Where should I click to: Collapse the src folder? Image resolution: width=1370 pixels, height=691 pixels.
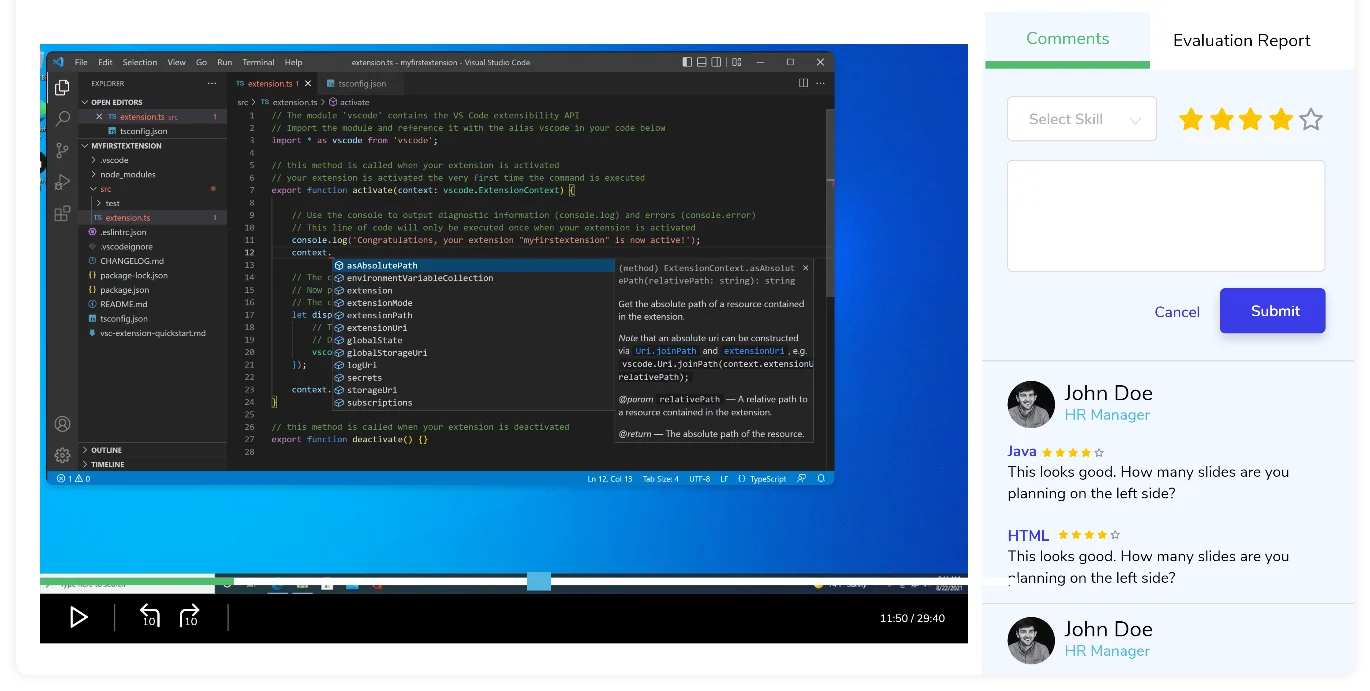pyautogui.click(x=105, y=188)
